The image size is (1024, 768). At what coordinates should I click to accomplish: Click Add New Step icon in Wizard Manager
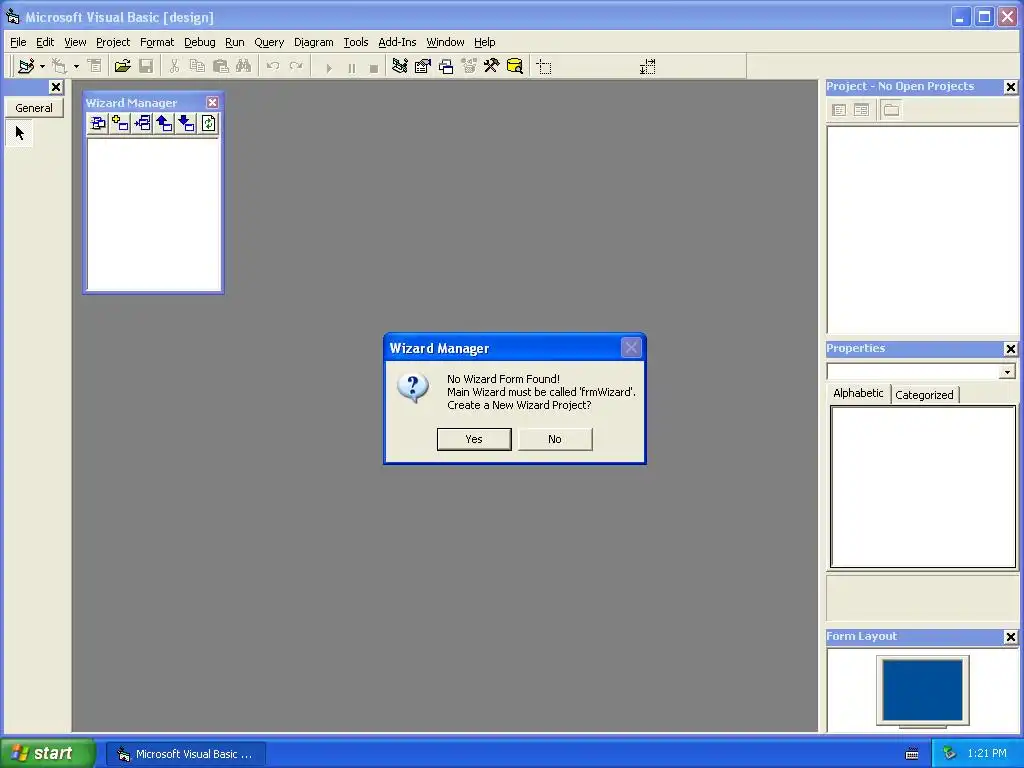click(x=120, y=123)
